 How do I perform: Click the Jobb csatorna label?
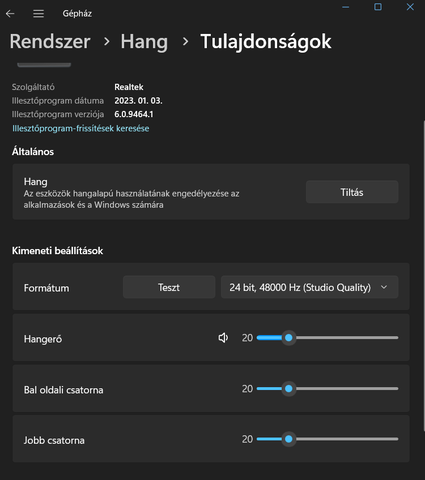(x=54, y=440)
